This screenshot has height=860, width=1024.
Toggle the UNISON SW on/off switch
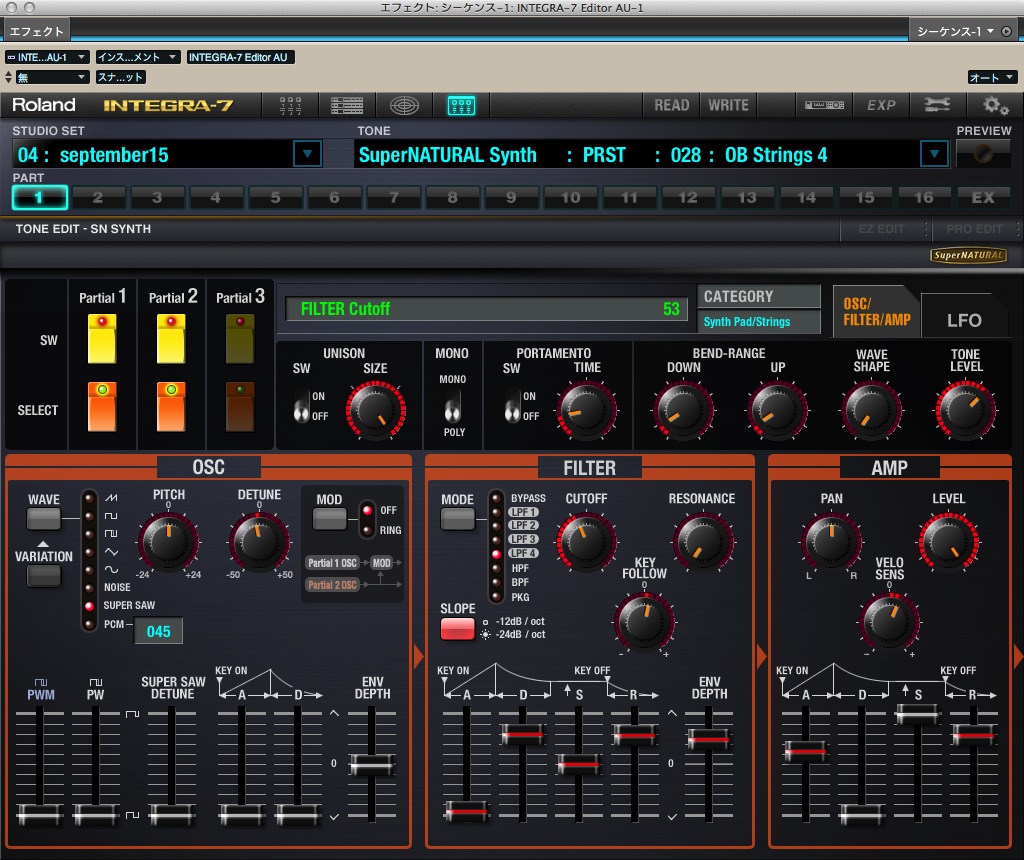[x=301, y=406]
